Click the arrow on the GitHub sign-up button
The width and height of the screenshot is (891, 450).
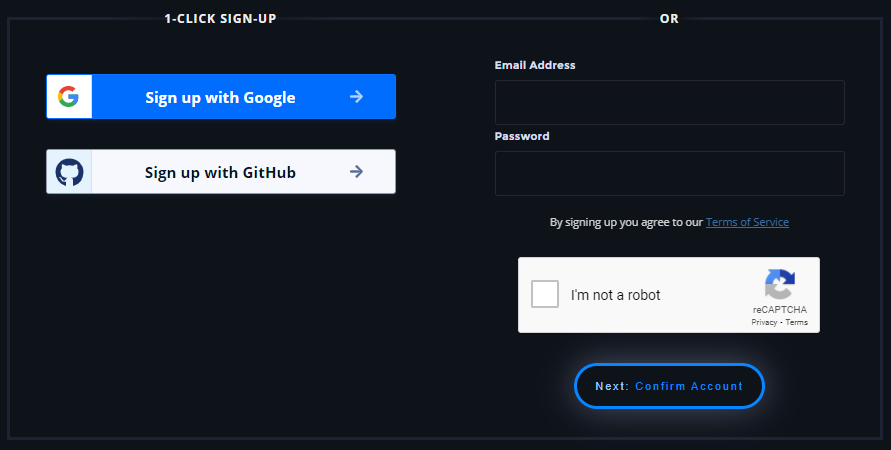[356, 172]
